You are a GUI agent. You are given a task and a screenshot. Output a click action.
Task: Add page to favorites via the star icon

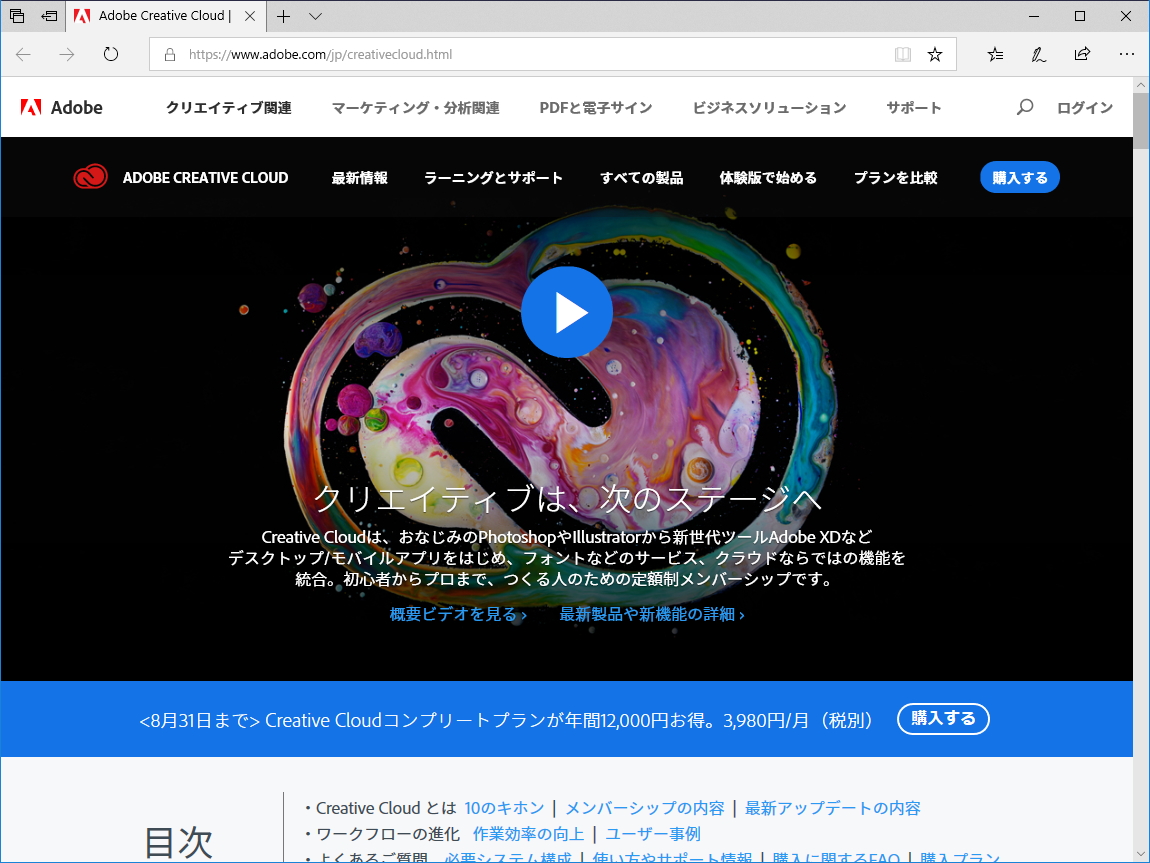click(x=934, y=55)
